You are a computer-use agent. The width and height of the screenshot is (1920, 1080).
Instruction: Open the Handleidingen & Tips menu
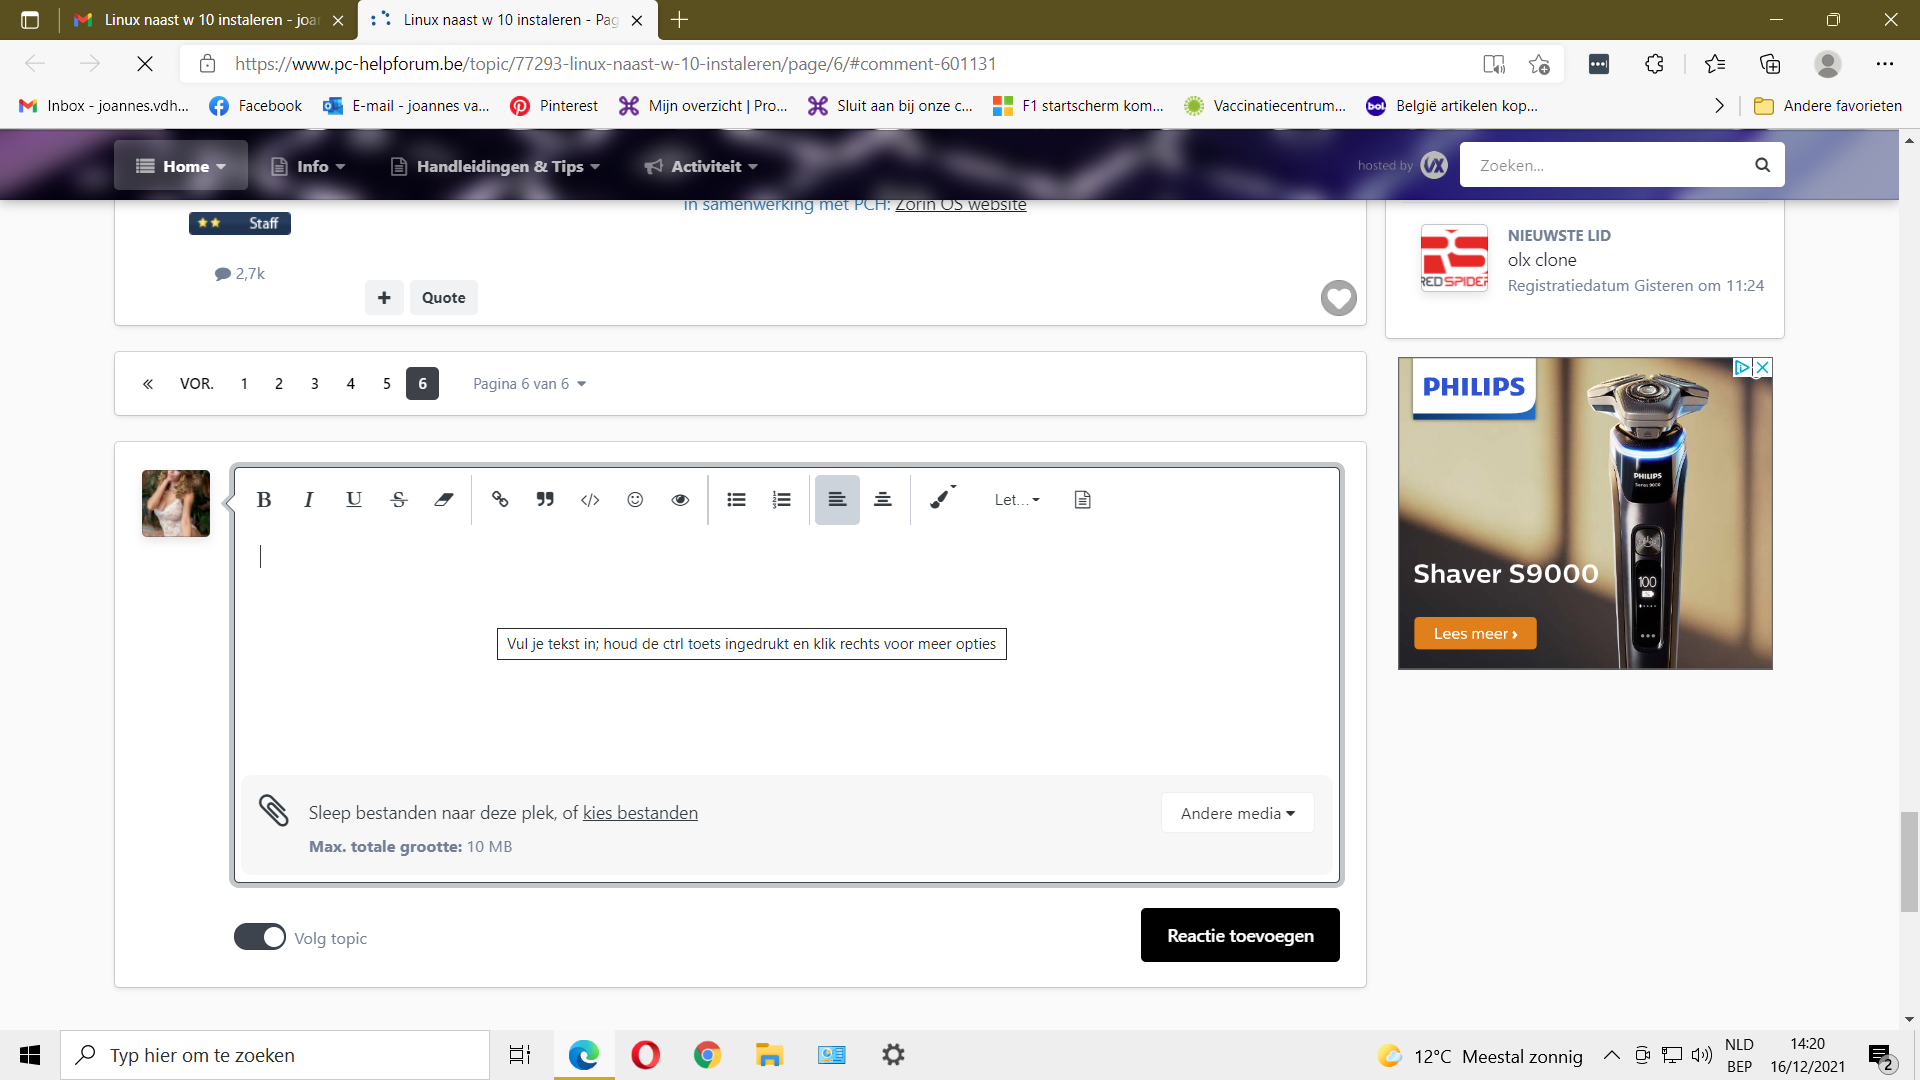[496, 166]
